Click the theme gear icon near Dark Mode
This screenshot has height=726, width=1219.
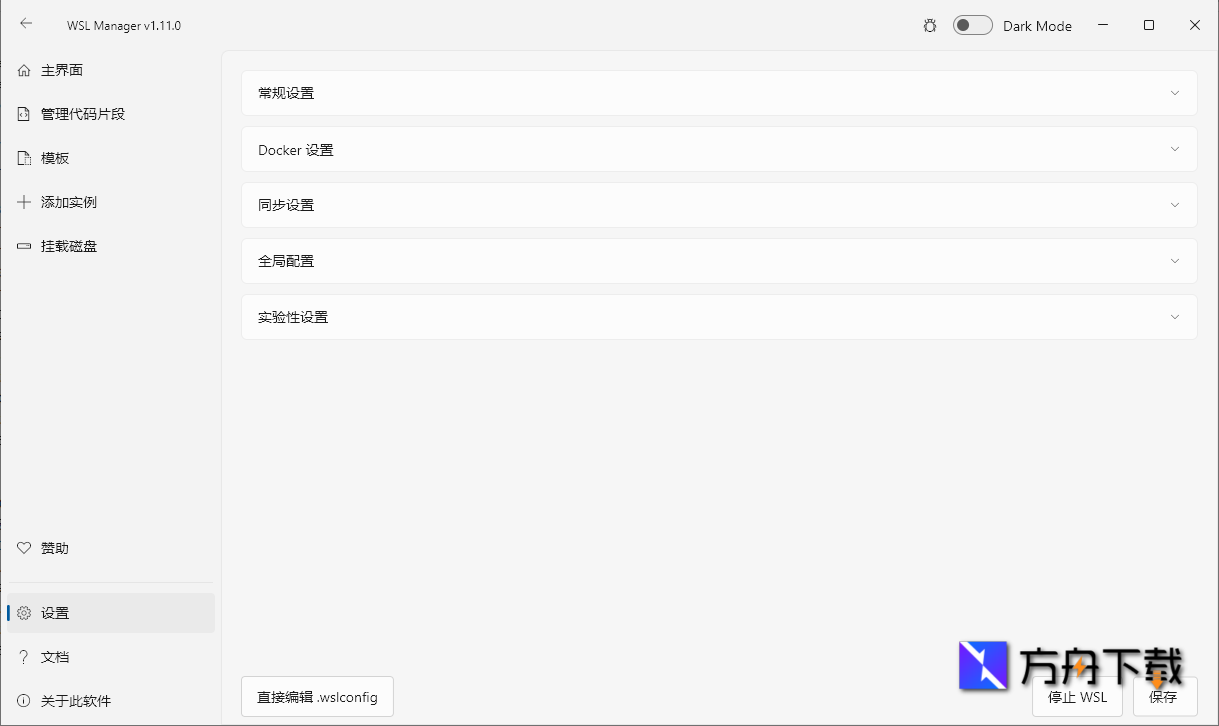929,25
